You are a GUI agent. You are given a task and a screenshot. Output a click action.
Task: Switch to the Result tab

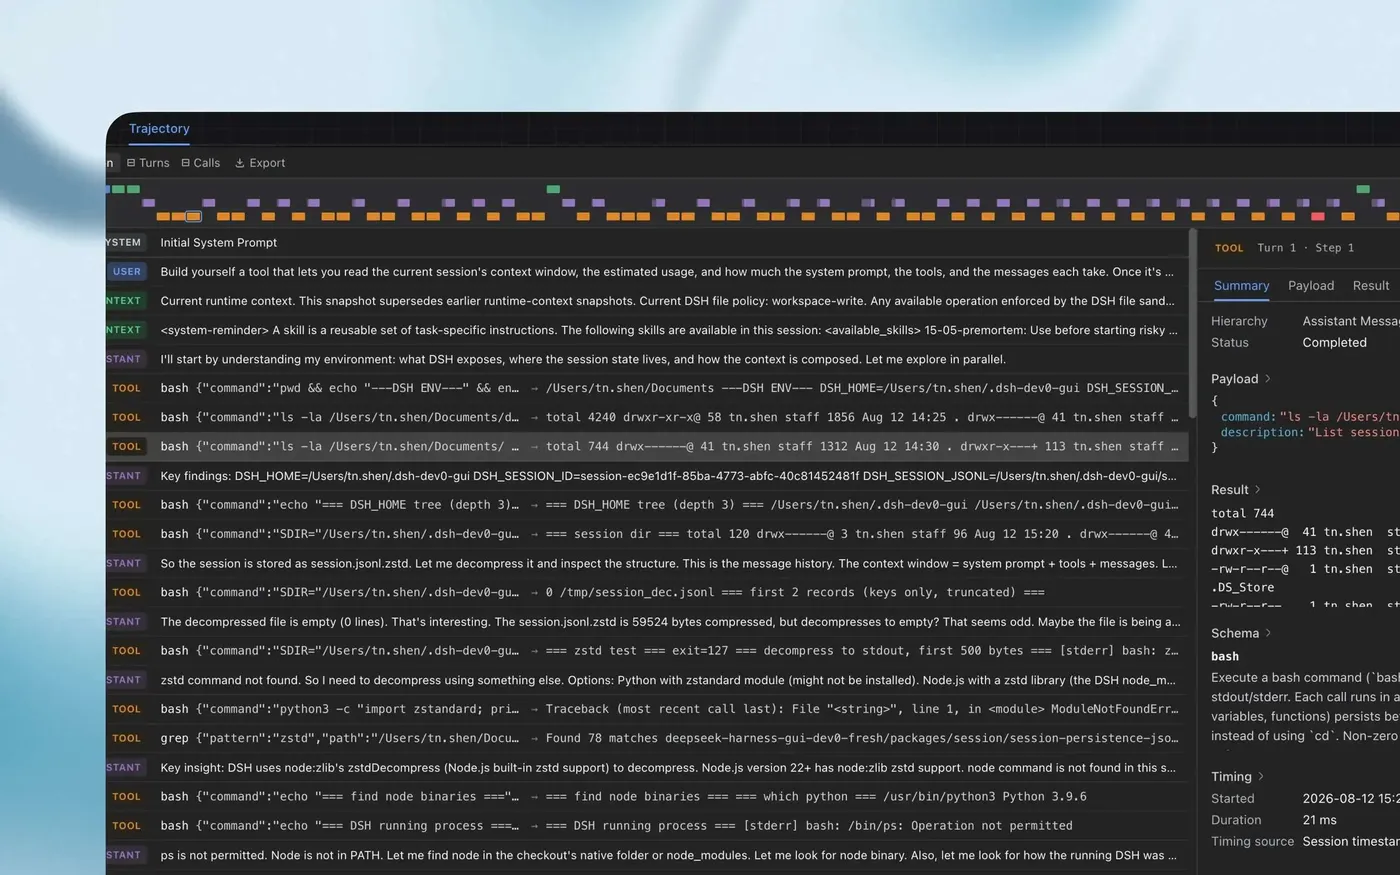pyautogui.click(x=1371, y=286)
